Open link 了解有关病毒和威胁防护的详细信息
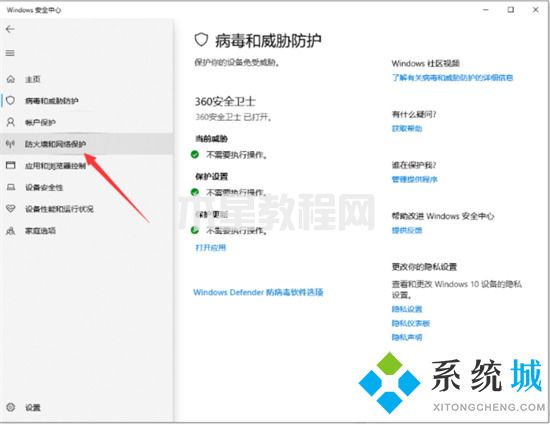The width and height of the screenshot is (550, 425). [x=452, y=77]
